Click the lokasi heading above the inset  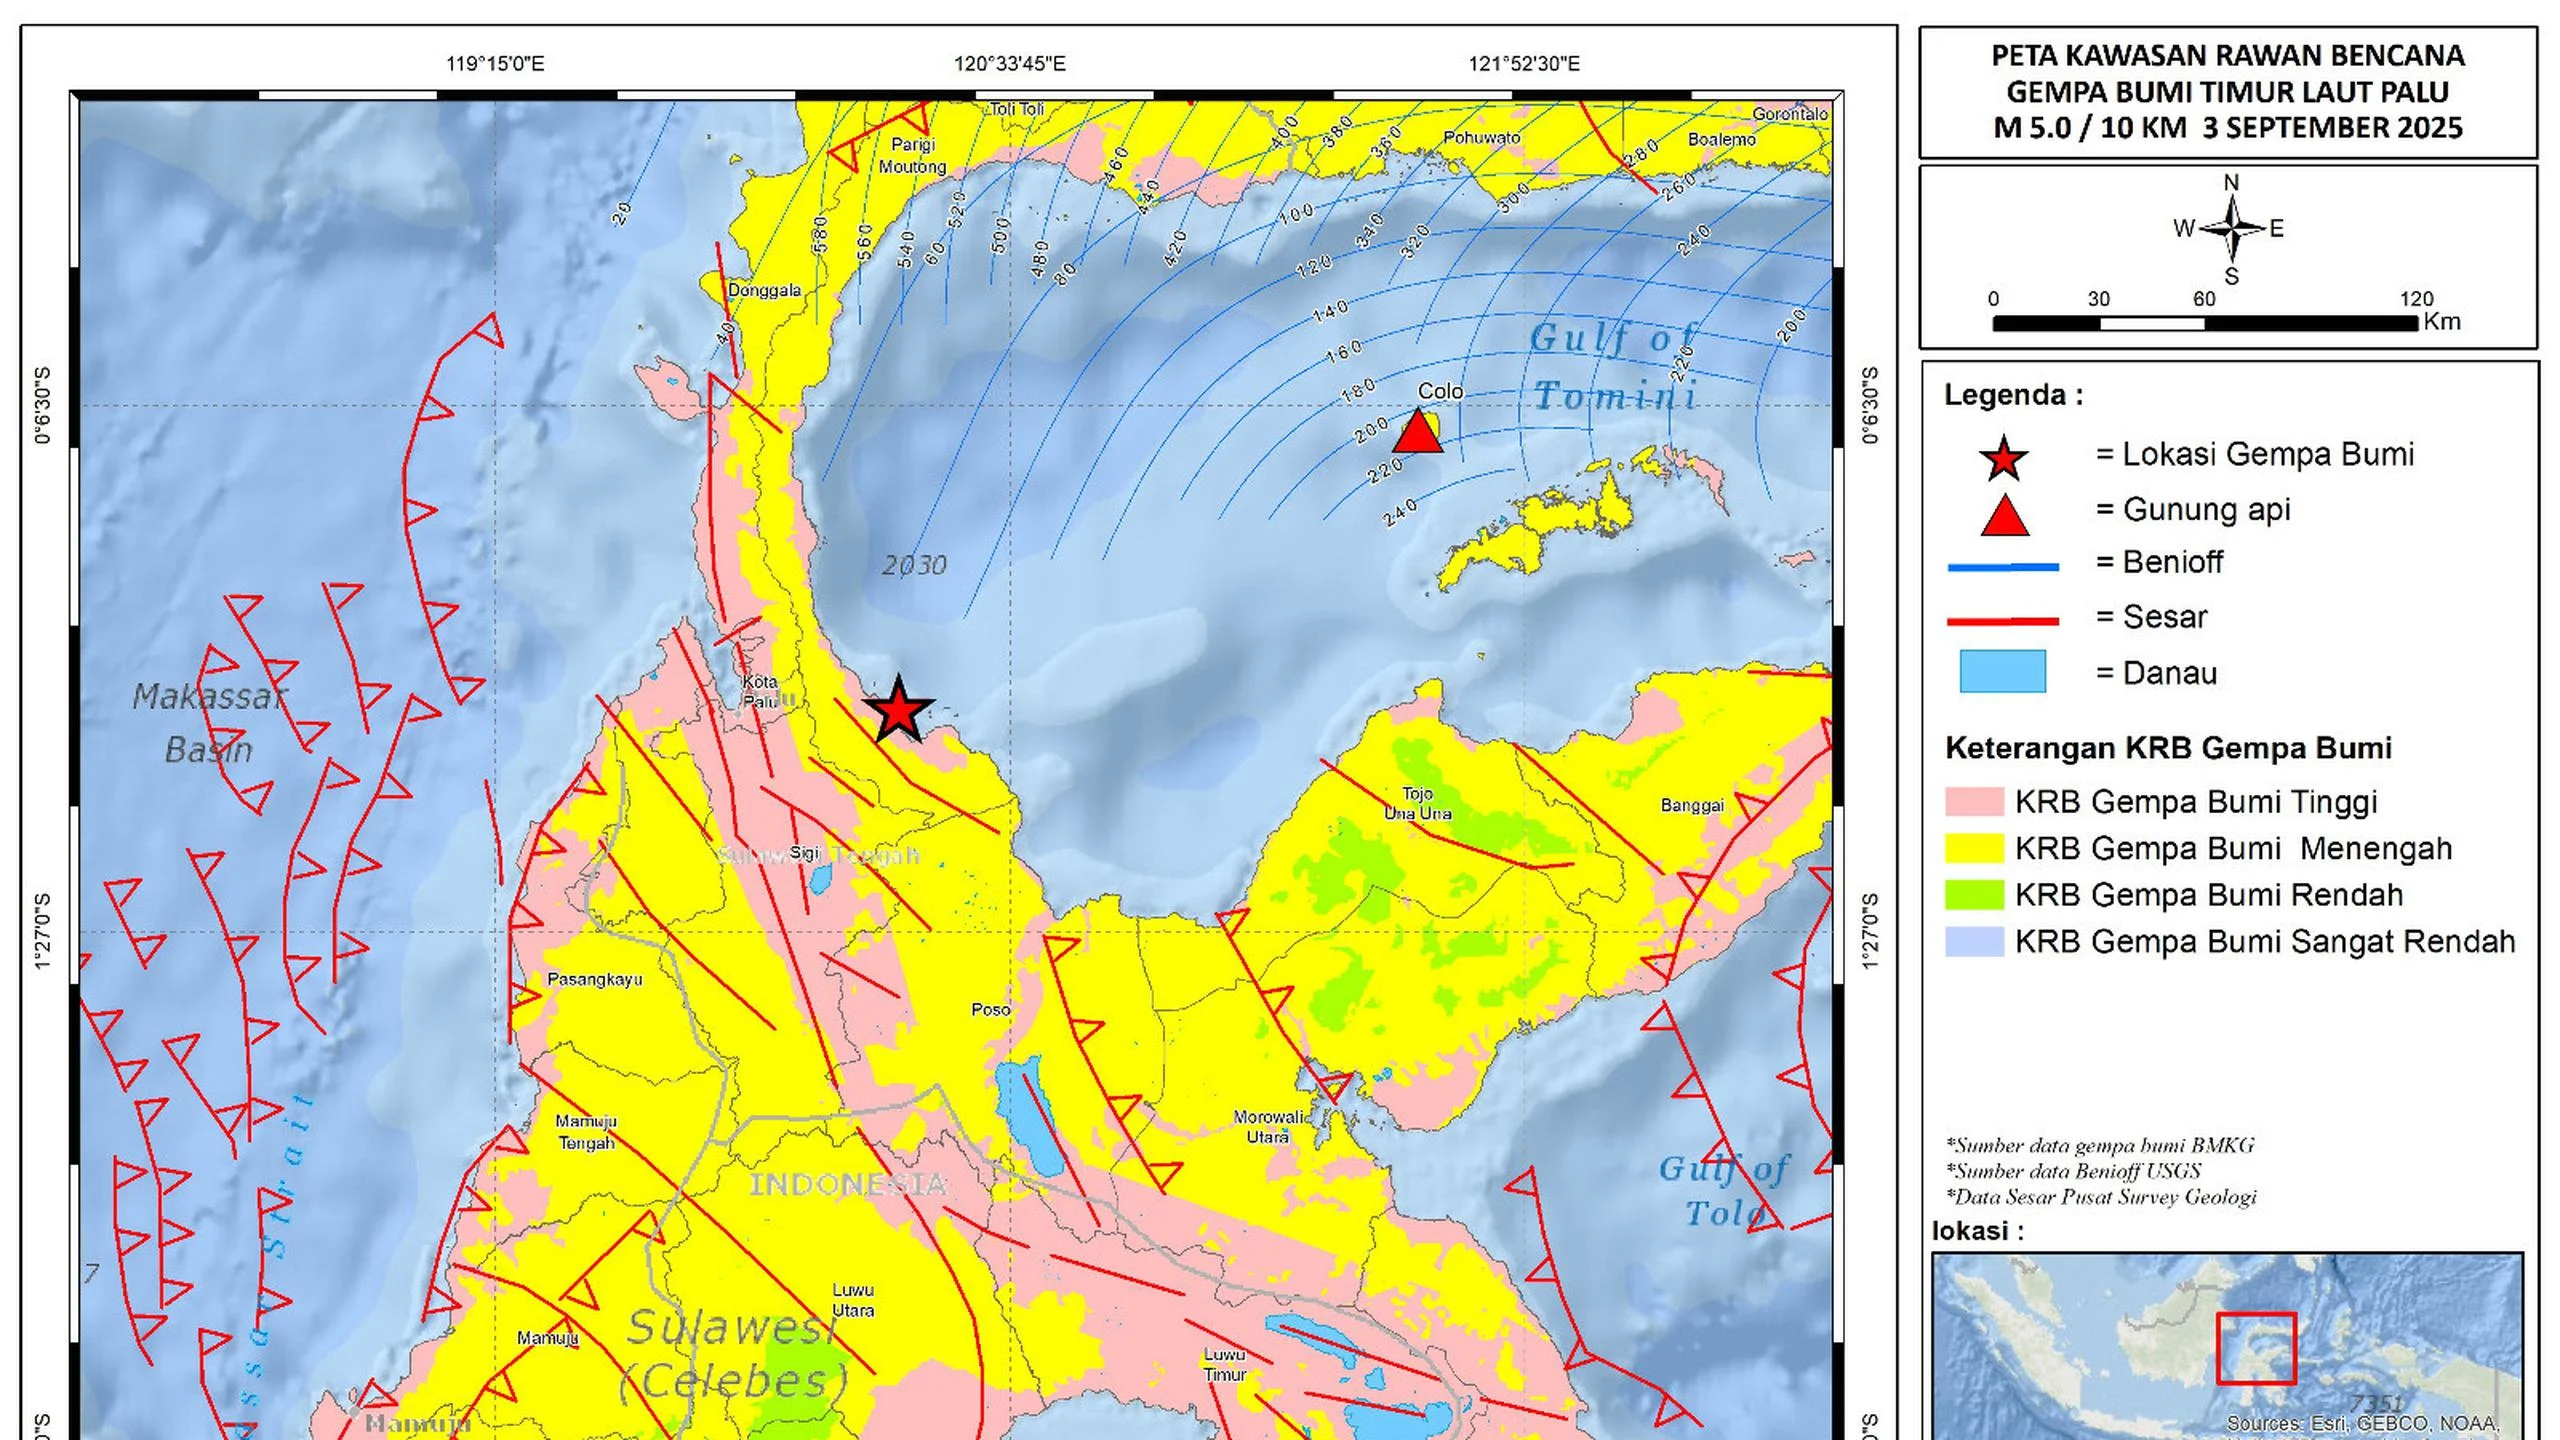tap(1977, 1231)
